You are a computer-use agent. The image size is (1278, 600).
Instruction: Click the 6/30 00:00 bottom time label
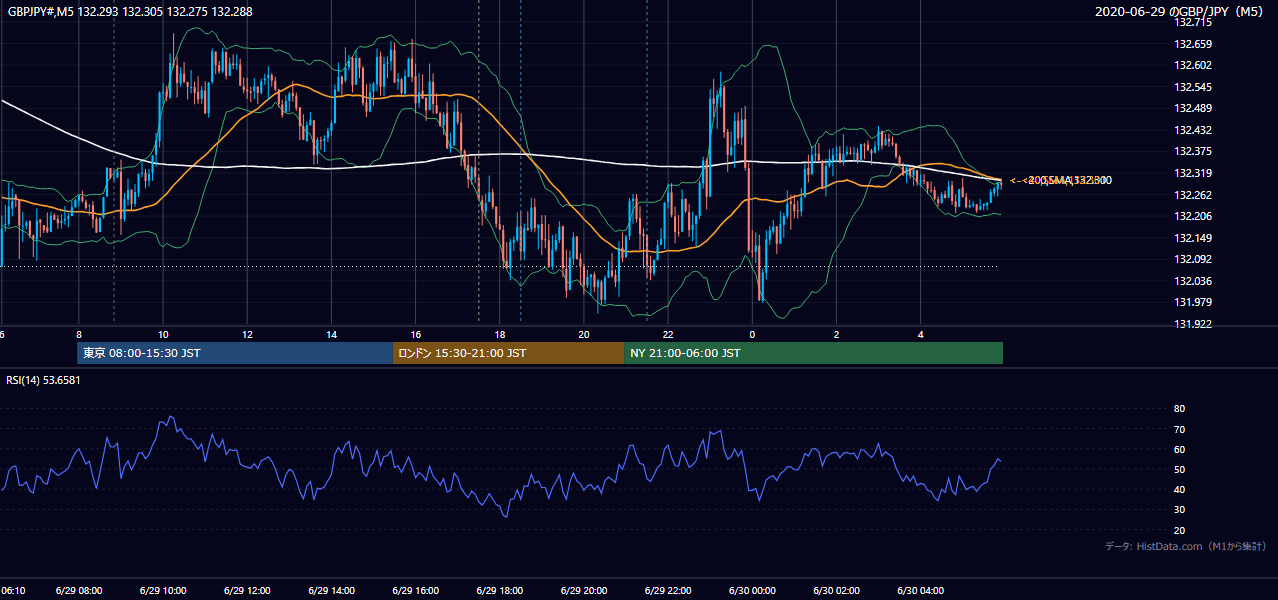[x=752, y=591]
